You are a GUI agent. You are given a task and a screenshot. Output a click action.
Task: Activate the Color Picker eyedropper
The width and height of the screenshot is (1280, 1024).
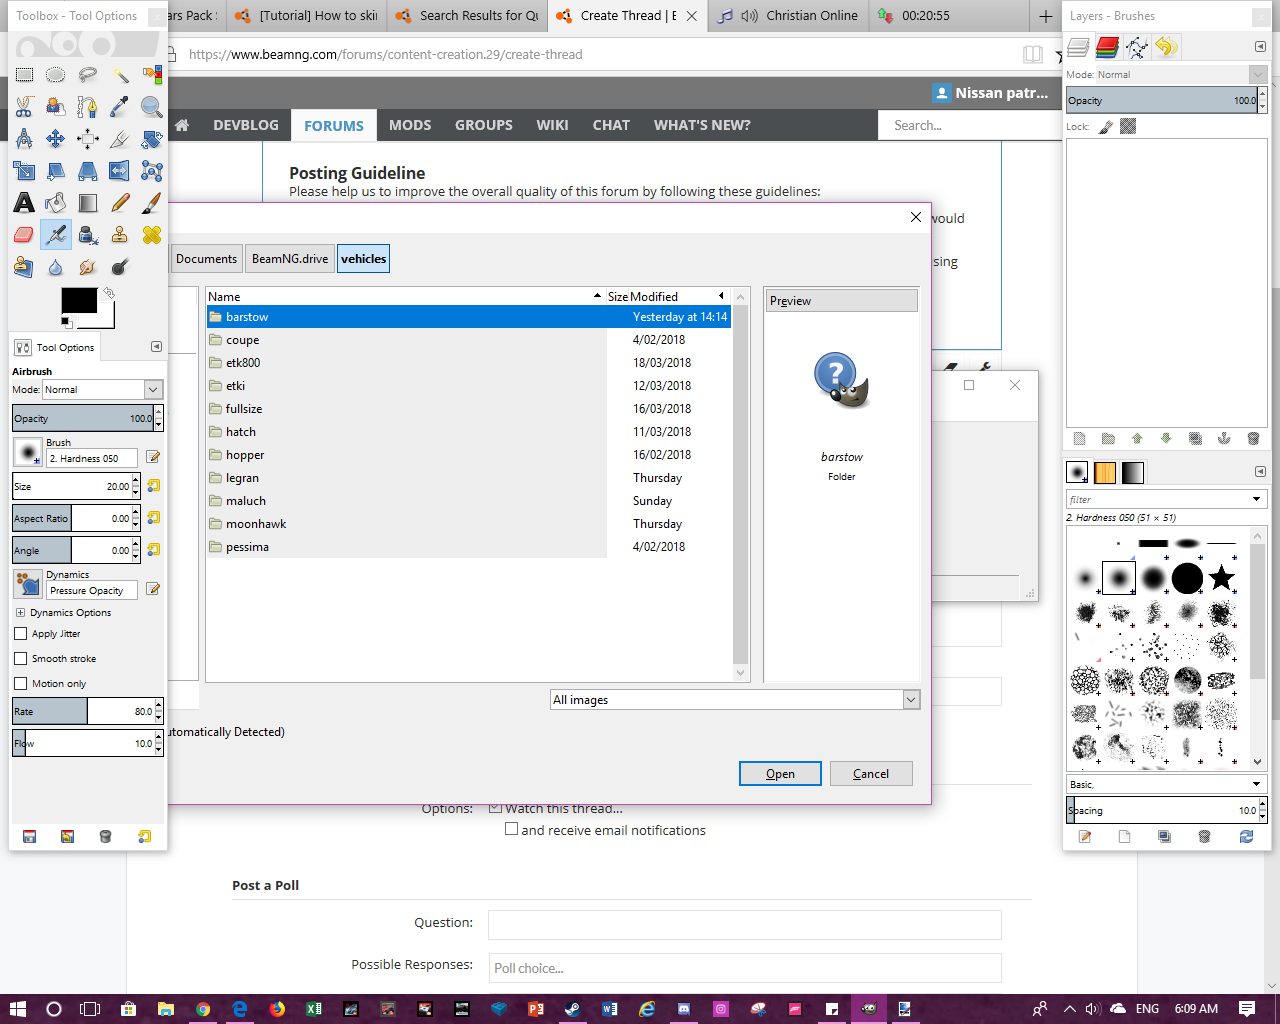click(x=120, y=107)
